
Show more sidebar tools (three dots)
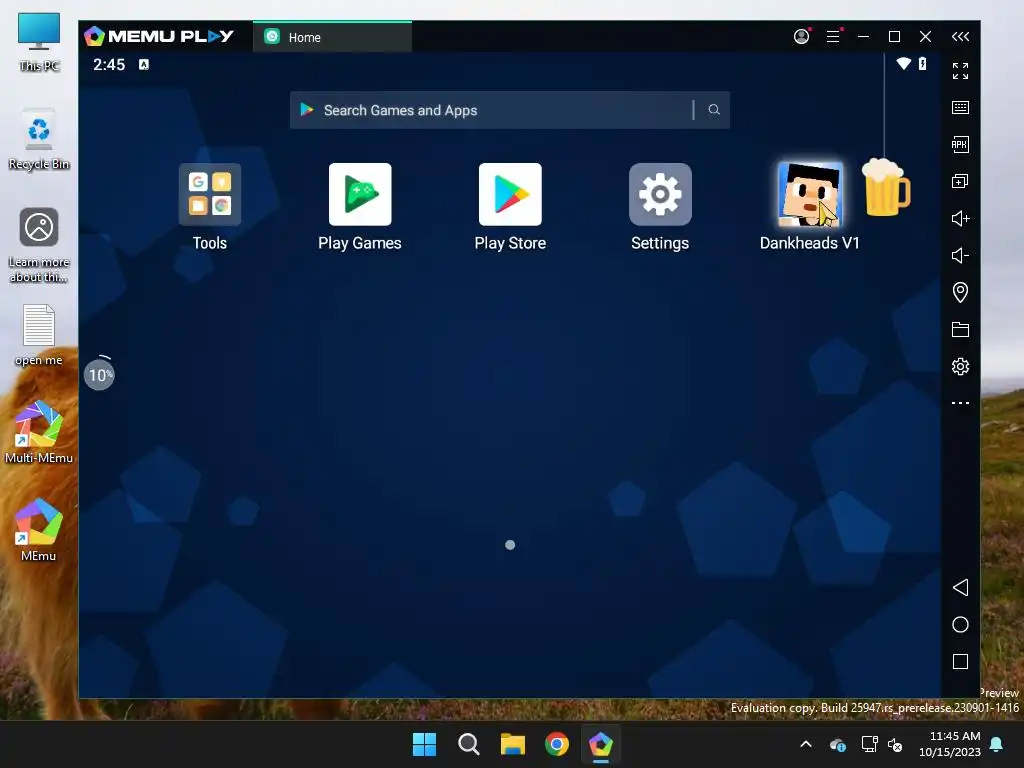tap(960, 403)
